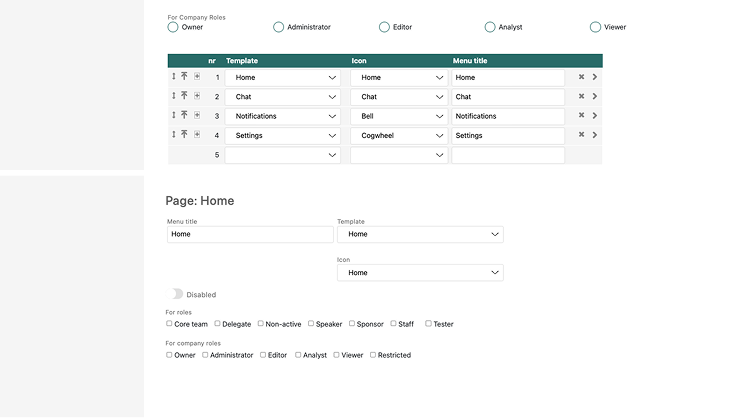Check the Delegate role checkbox
The height and width of the screenshot is (418, 735).
(x=218, y=323)
